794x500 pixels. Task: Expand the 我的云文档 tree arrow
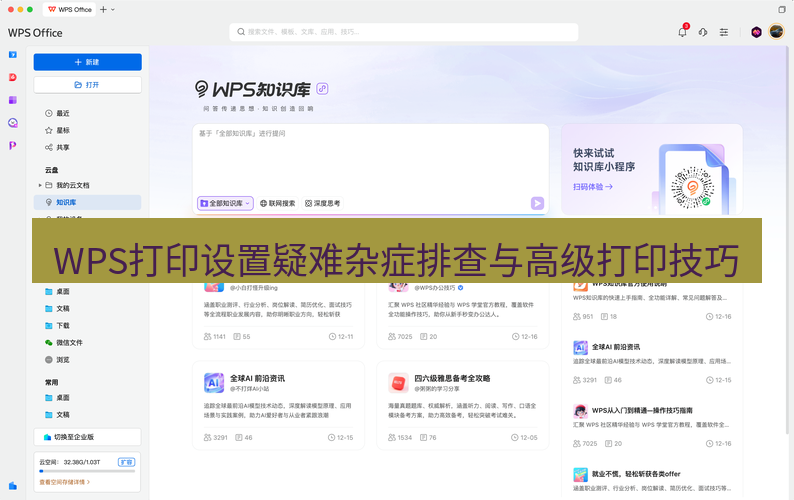40,185
